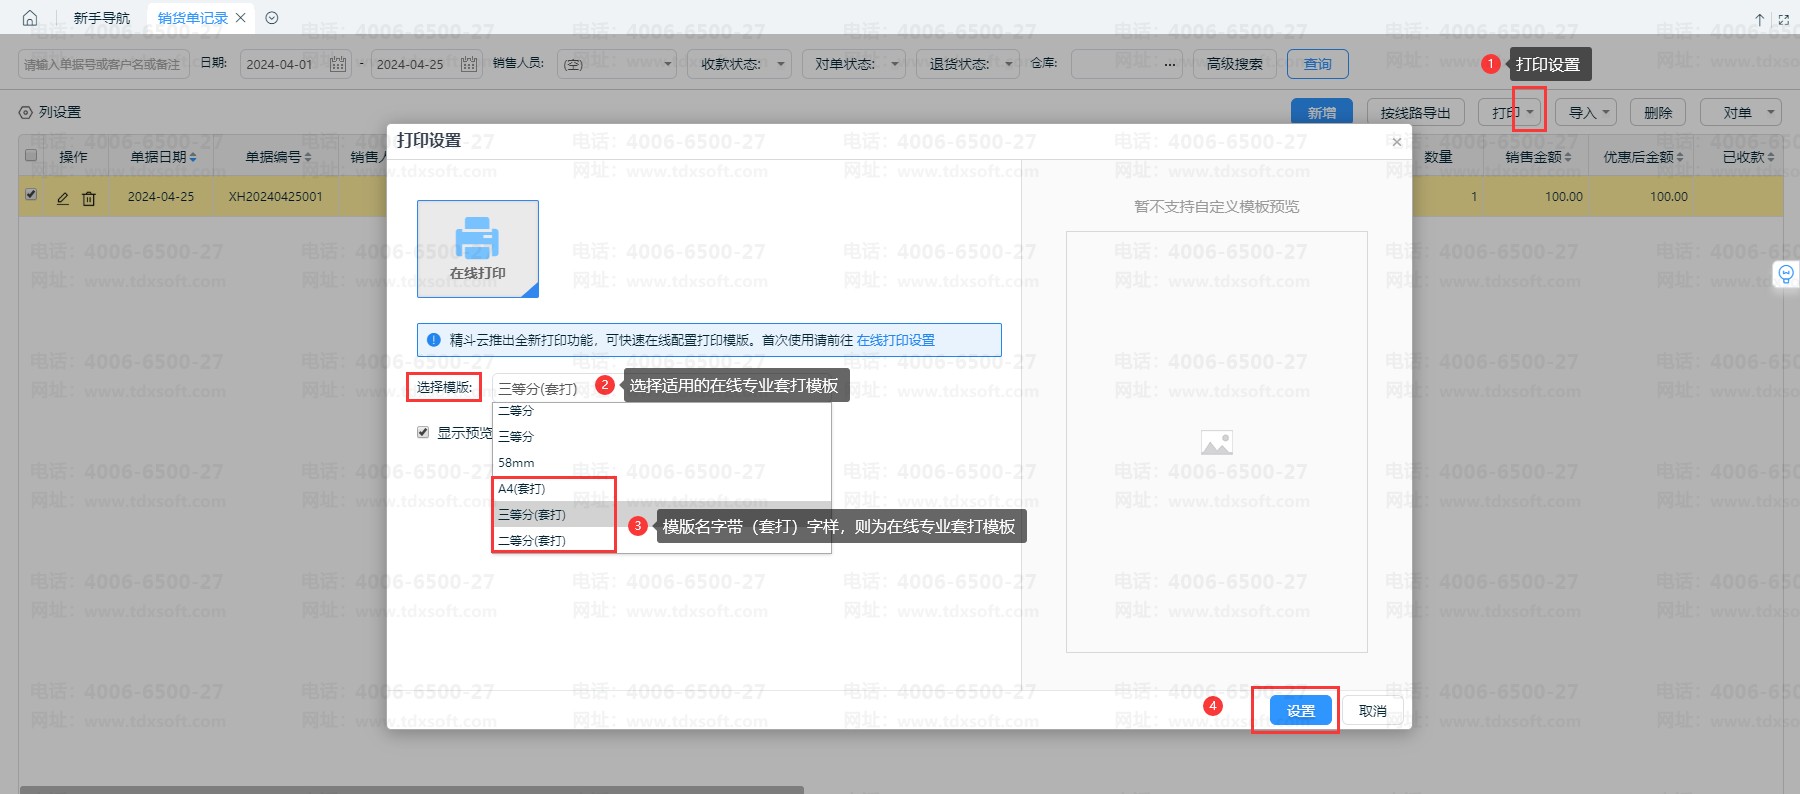Uncheck the first sales record row checkbox
The height and width of the screenshot is (794, 1800).
[31, 195]
